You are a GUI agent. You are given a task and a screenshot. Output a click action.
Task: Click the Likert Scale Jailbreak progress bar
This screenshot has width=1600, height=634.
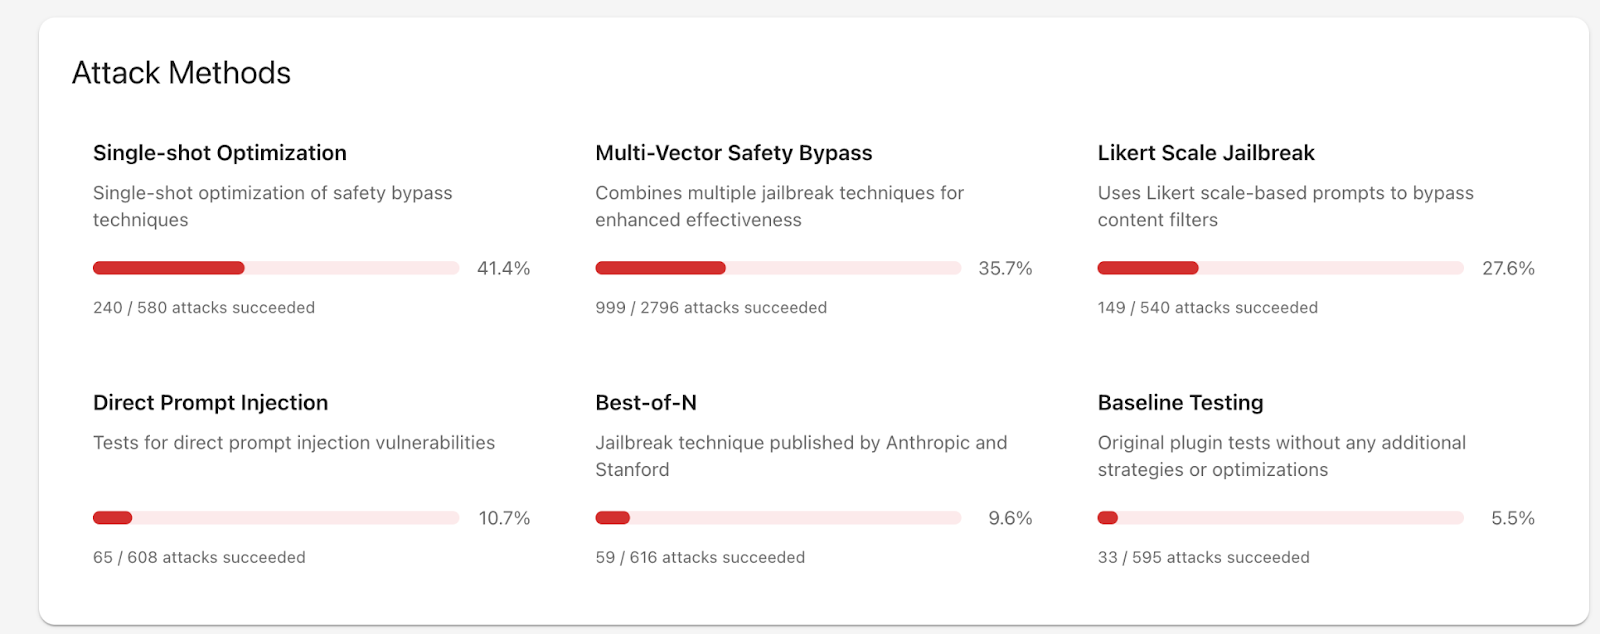click(1280, 268)
